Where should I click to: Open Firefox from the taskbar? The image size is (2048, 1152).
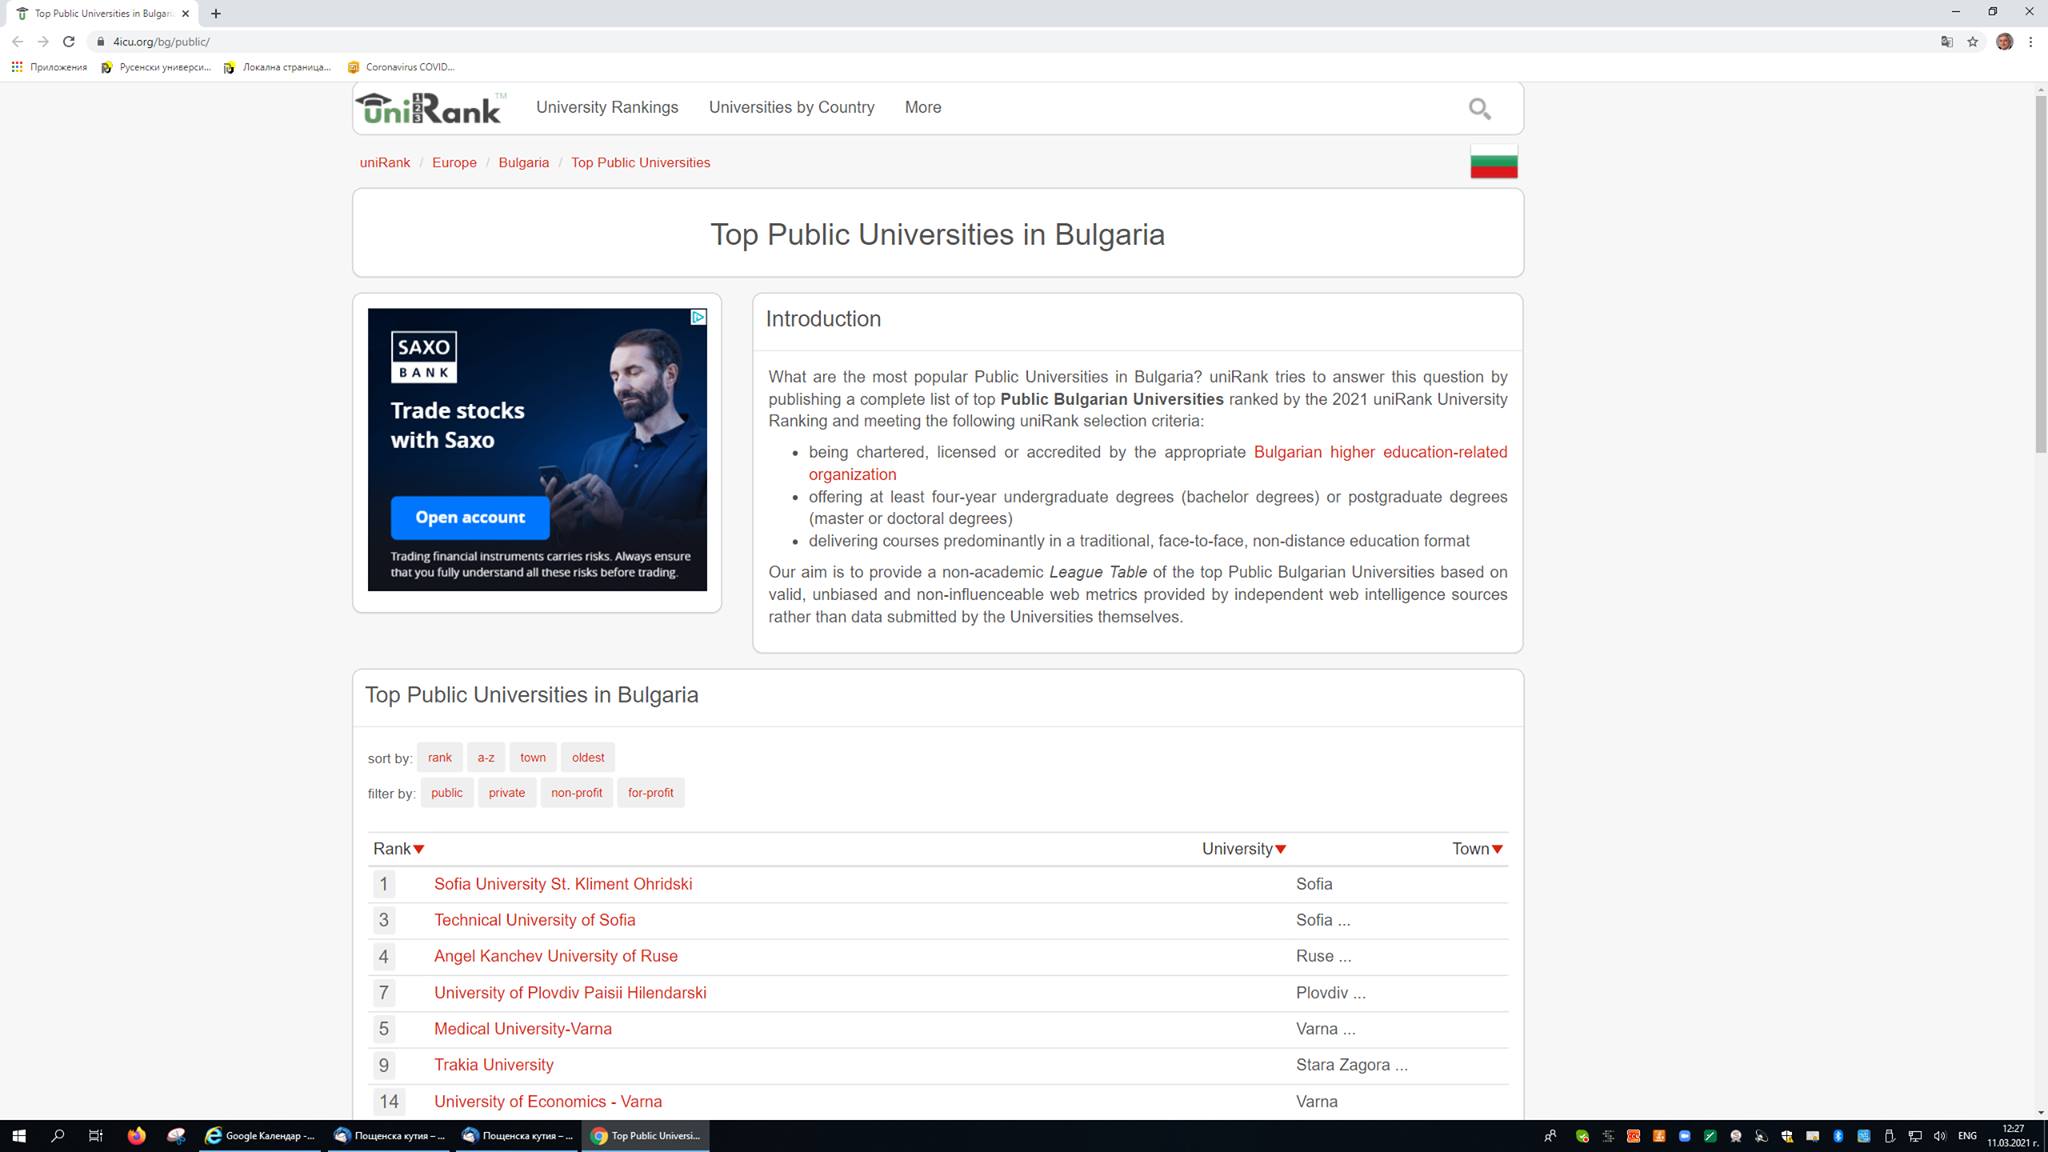tap(137, 1135)
